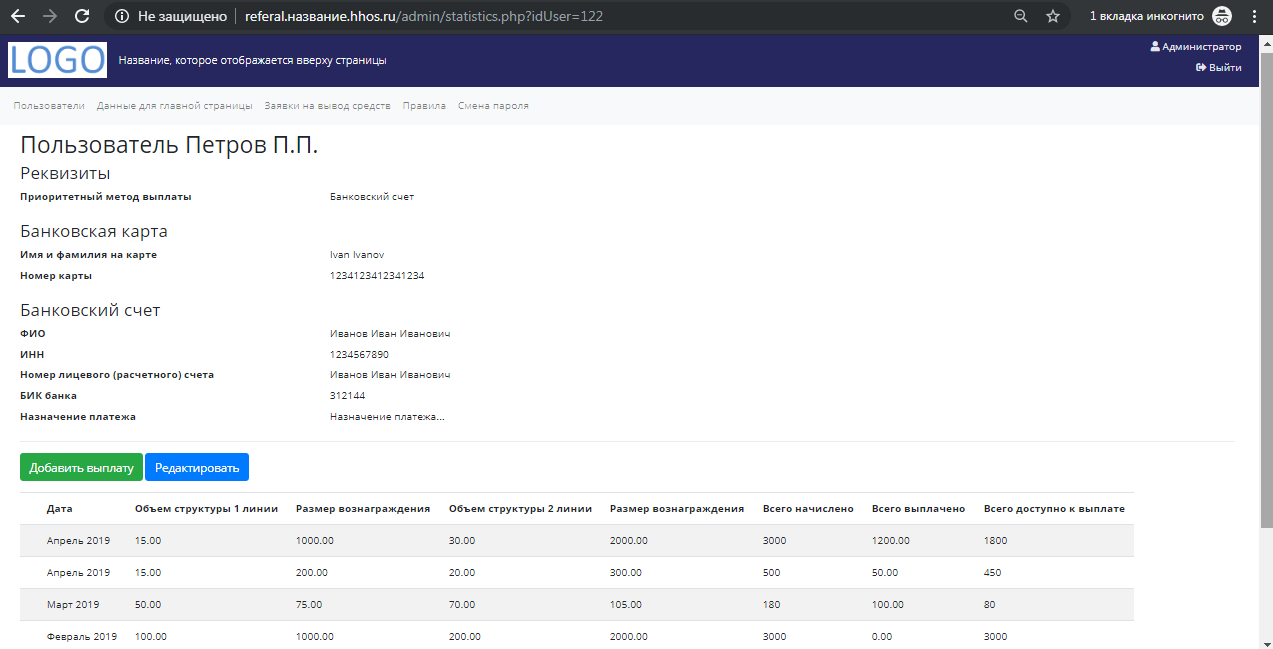Click the Реквизиты section heading

[65, 174]
